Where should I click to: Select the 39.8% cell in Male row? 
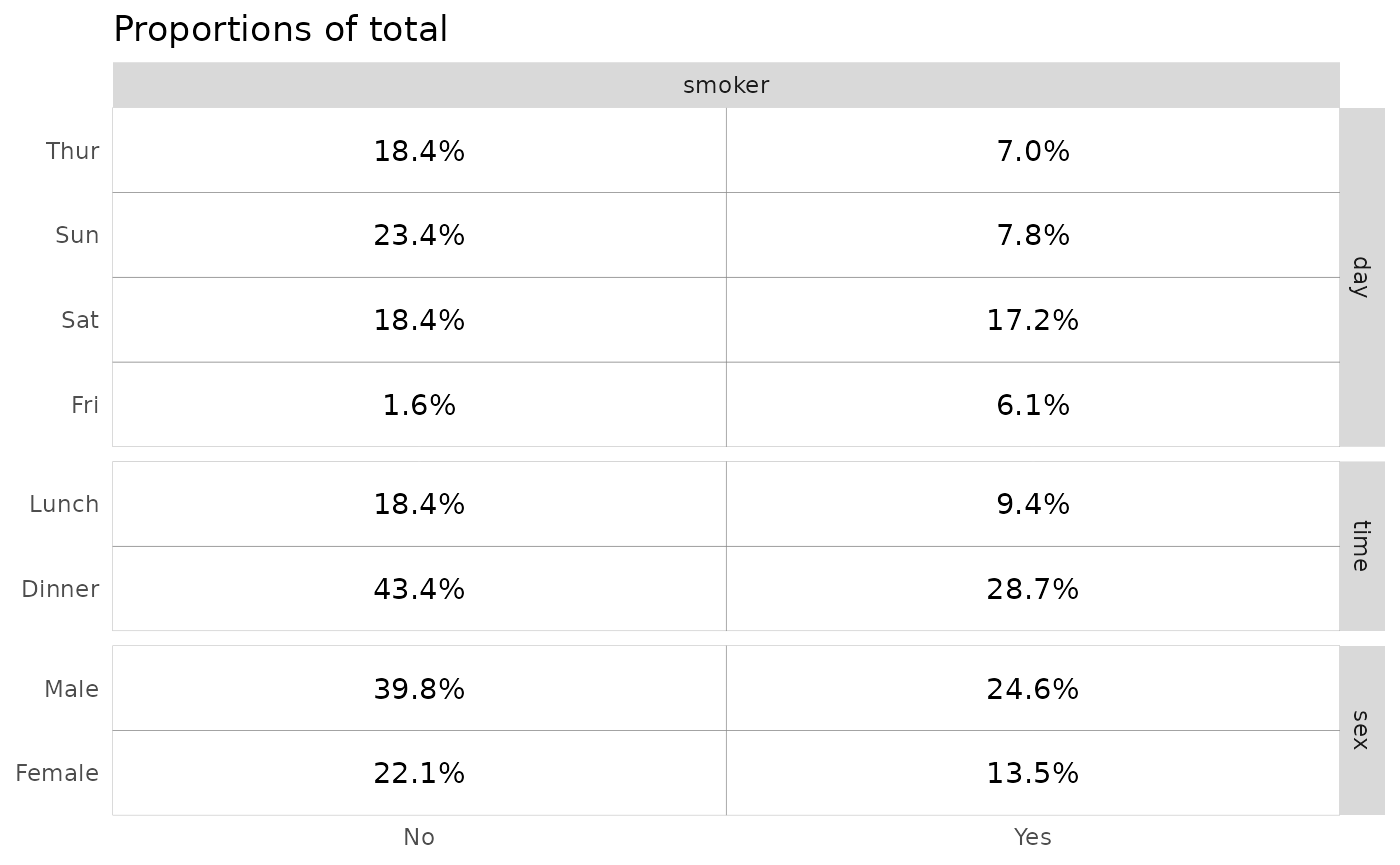pos(419,689)
